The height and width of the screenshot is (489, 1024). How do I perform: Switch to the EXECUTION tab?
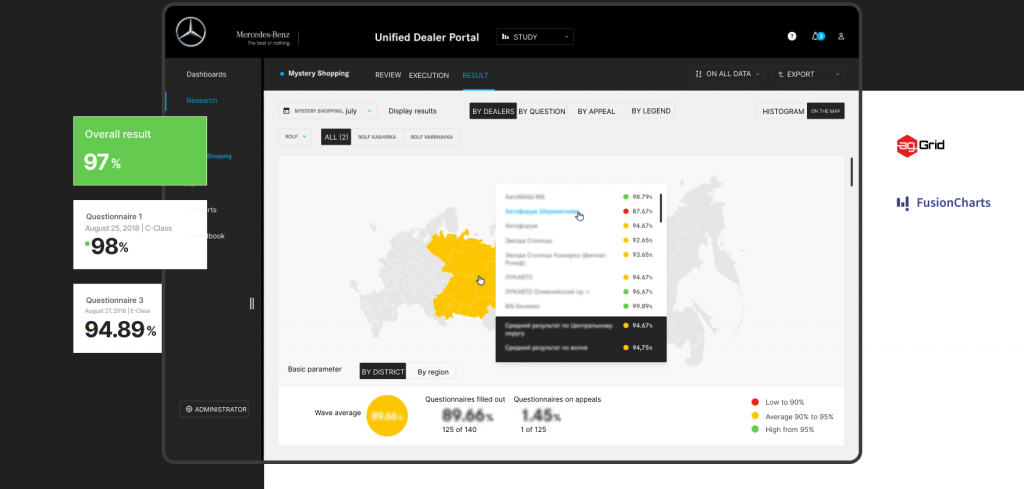click(428, 75)
